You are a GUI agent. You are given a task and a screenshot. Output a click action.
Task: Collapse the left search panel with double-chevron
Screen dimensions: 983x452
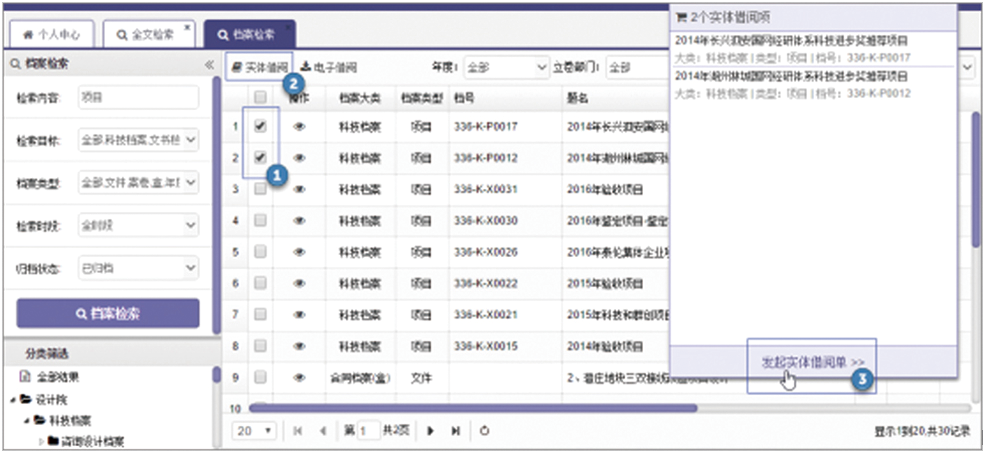click(209, 64)
